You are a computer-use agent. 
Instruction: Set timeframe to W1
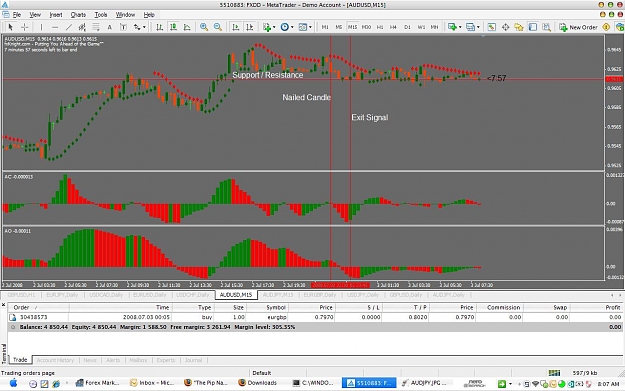[421, 27]
